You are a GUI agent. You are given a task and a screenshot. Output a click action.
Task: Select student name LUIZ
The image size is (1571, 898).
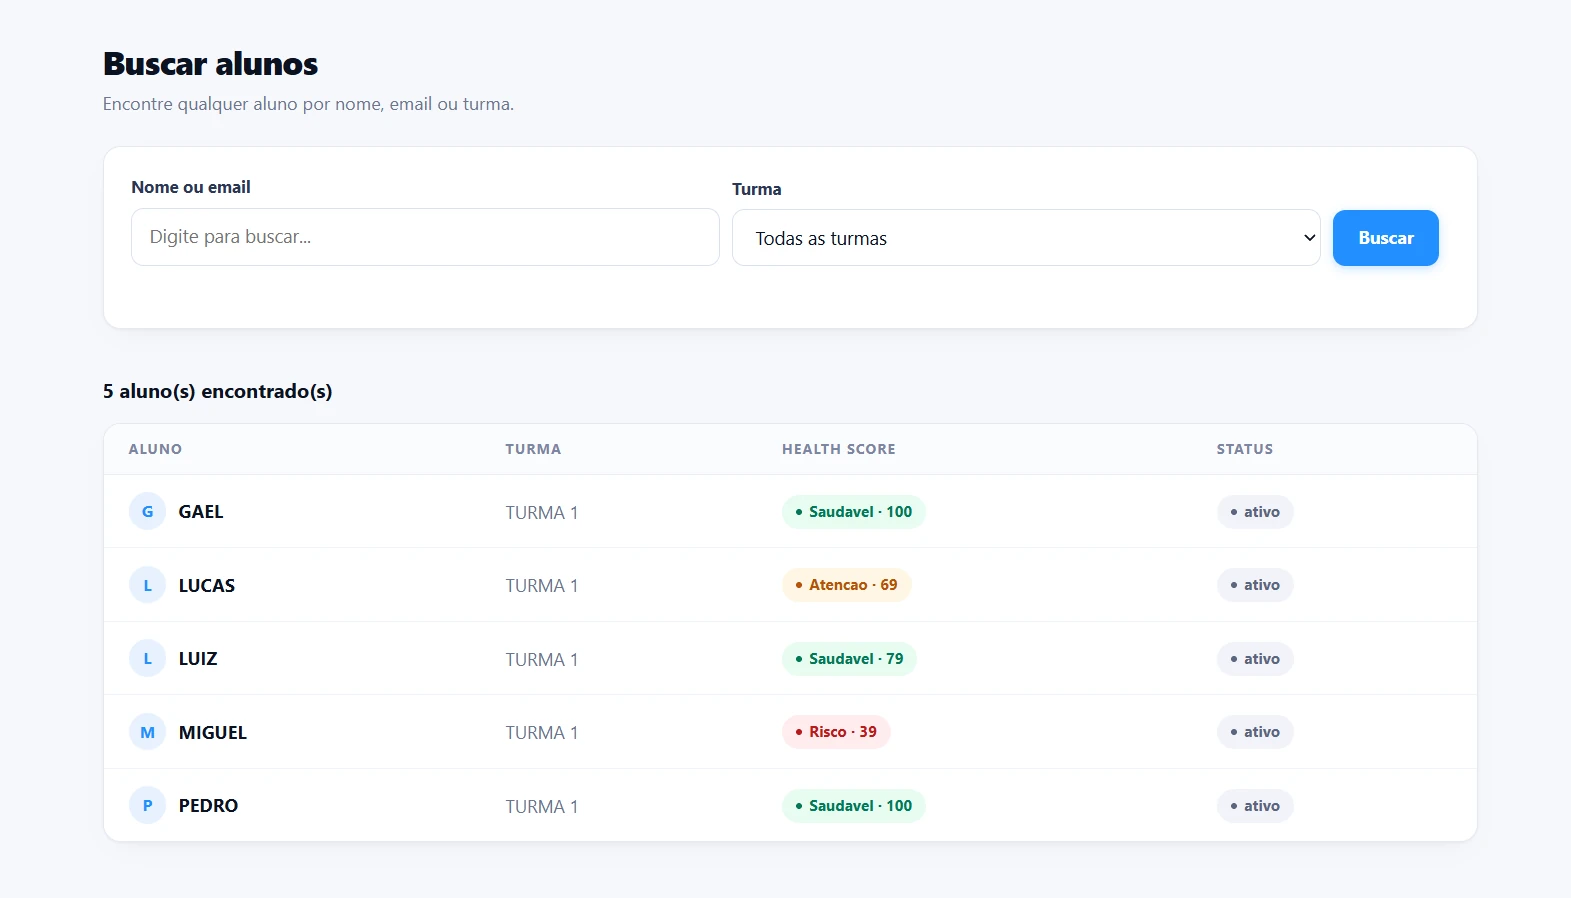tap(198, 659)
